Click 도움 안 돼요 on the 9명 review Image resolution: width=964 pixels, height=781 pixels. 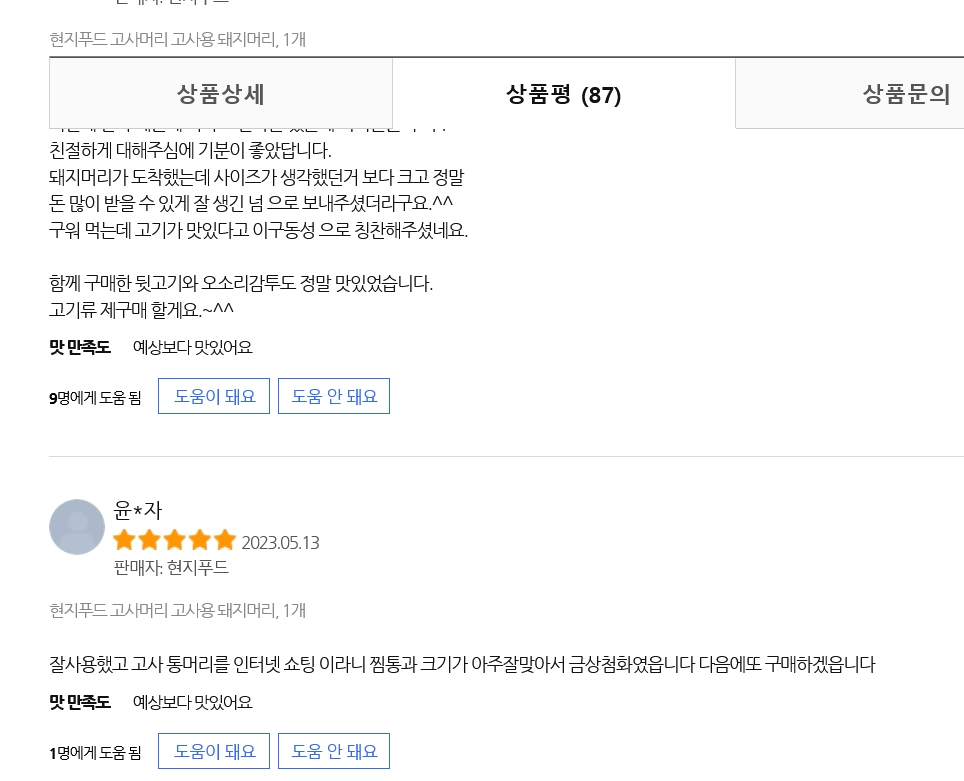(334, 396)
